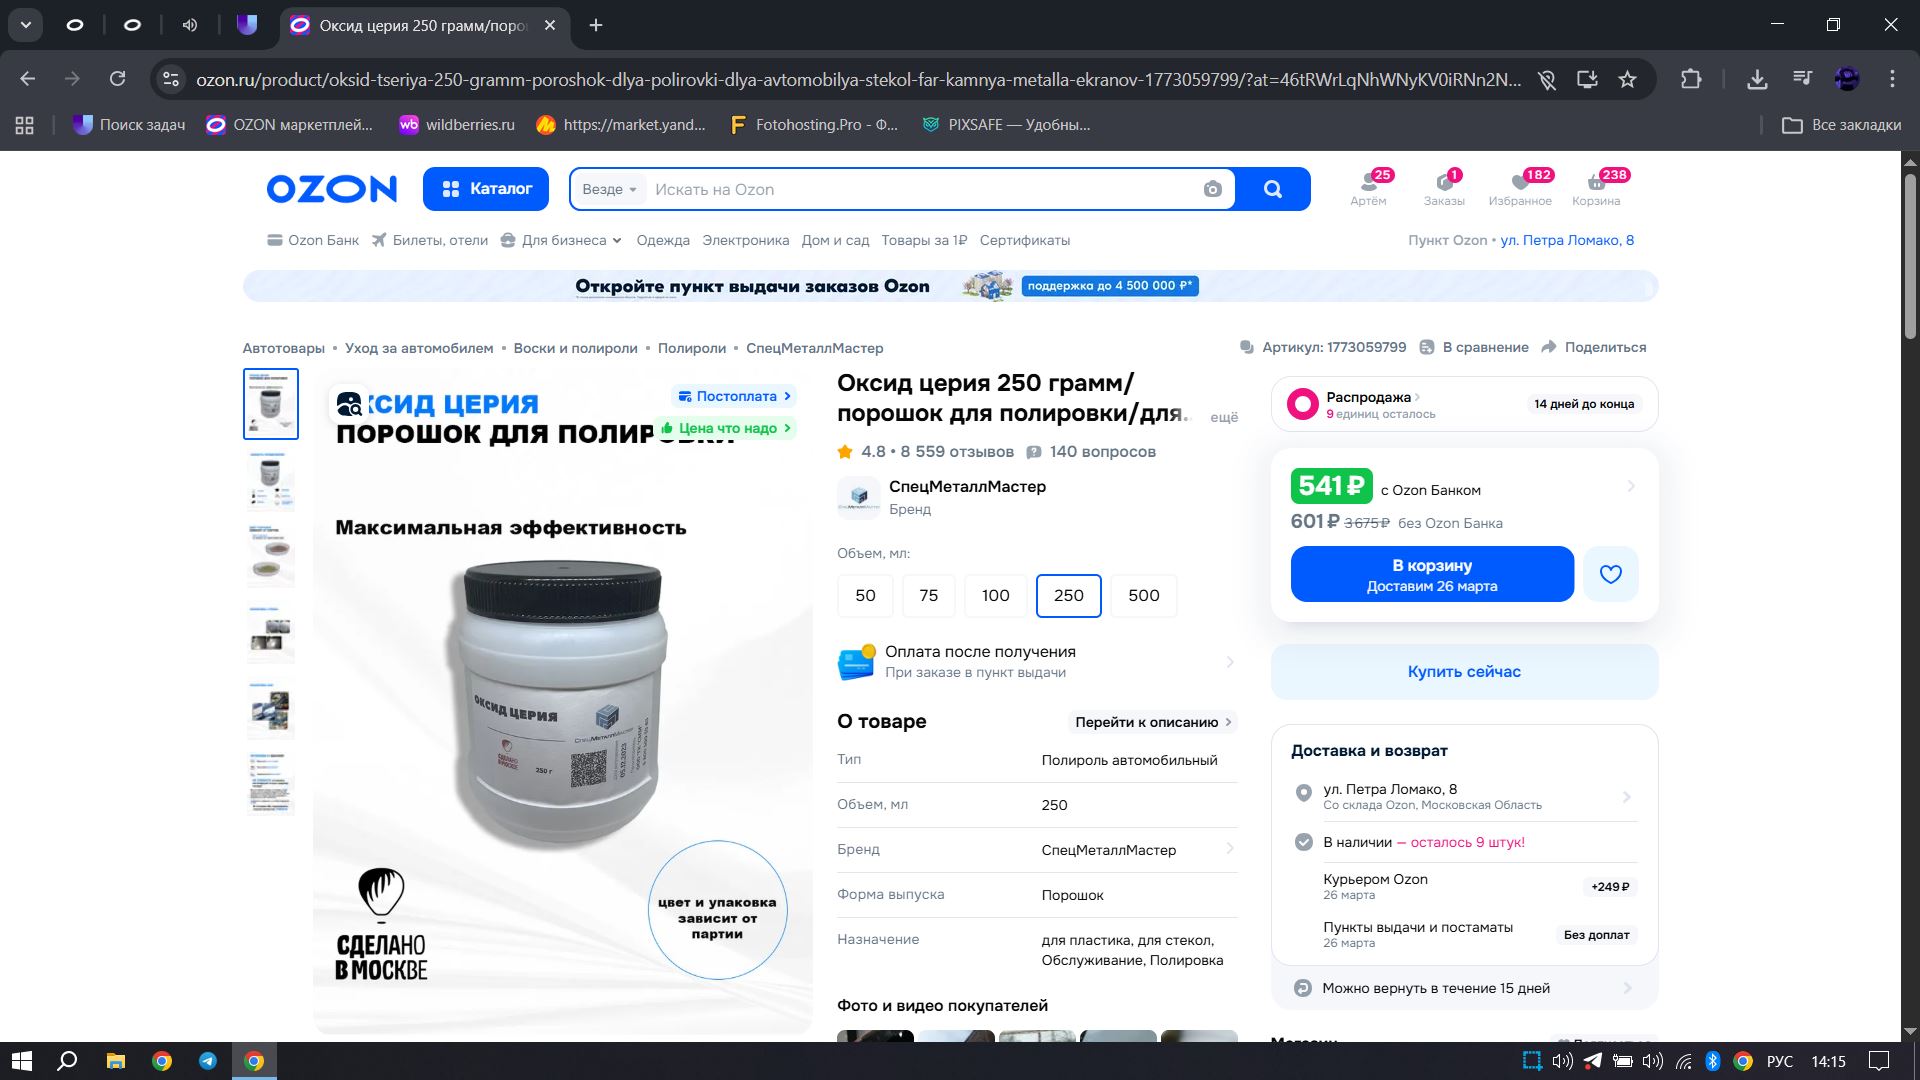The width and height of the screenshot is (1920, 1080).
Task: Click В корзину button
Action: 1431,574
